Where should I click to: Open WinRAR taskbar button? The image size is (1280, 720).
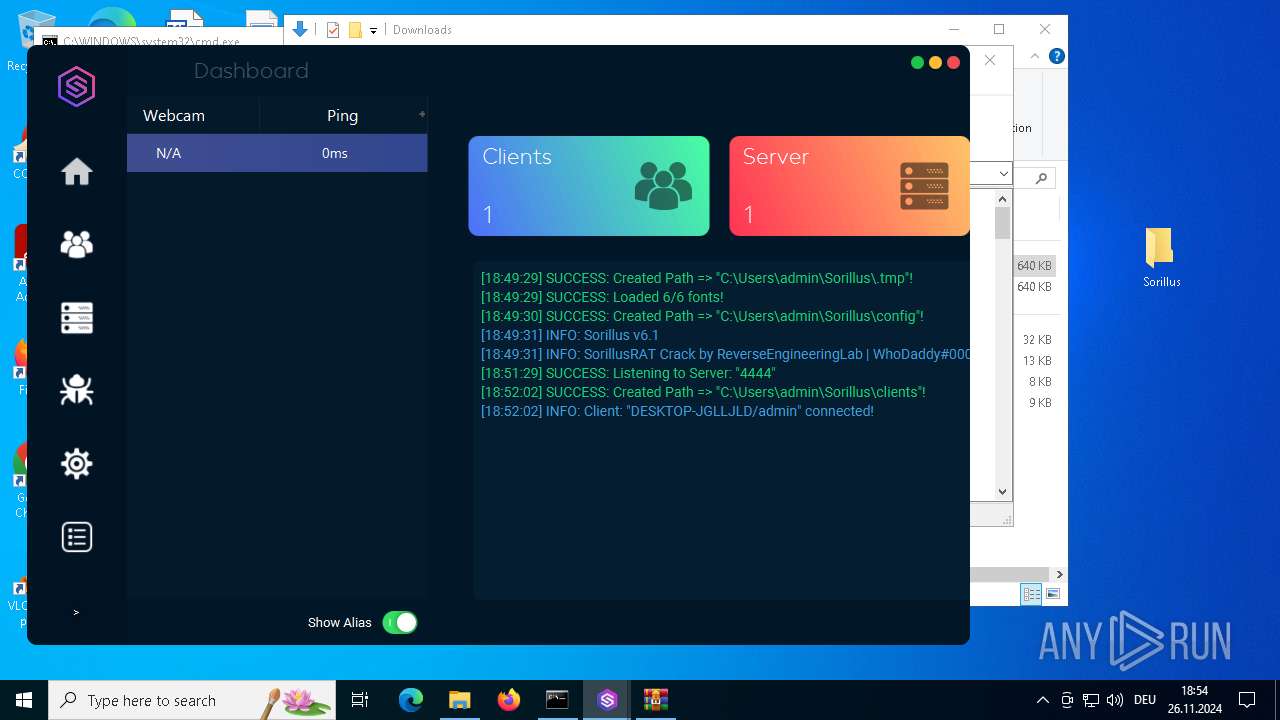[x=655, y=700]
